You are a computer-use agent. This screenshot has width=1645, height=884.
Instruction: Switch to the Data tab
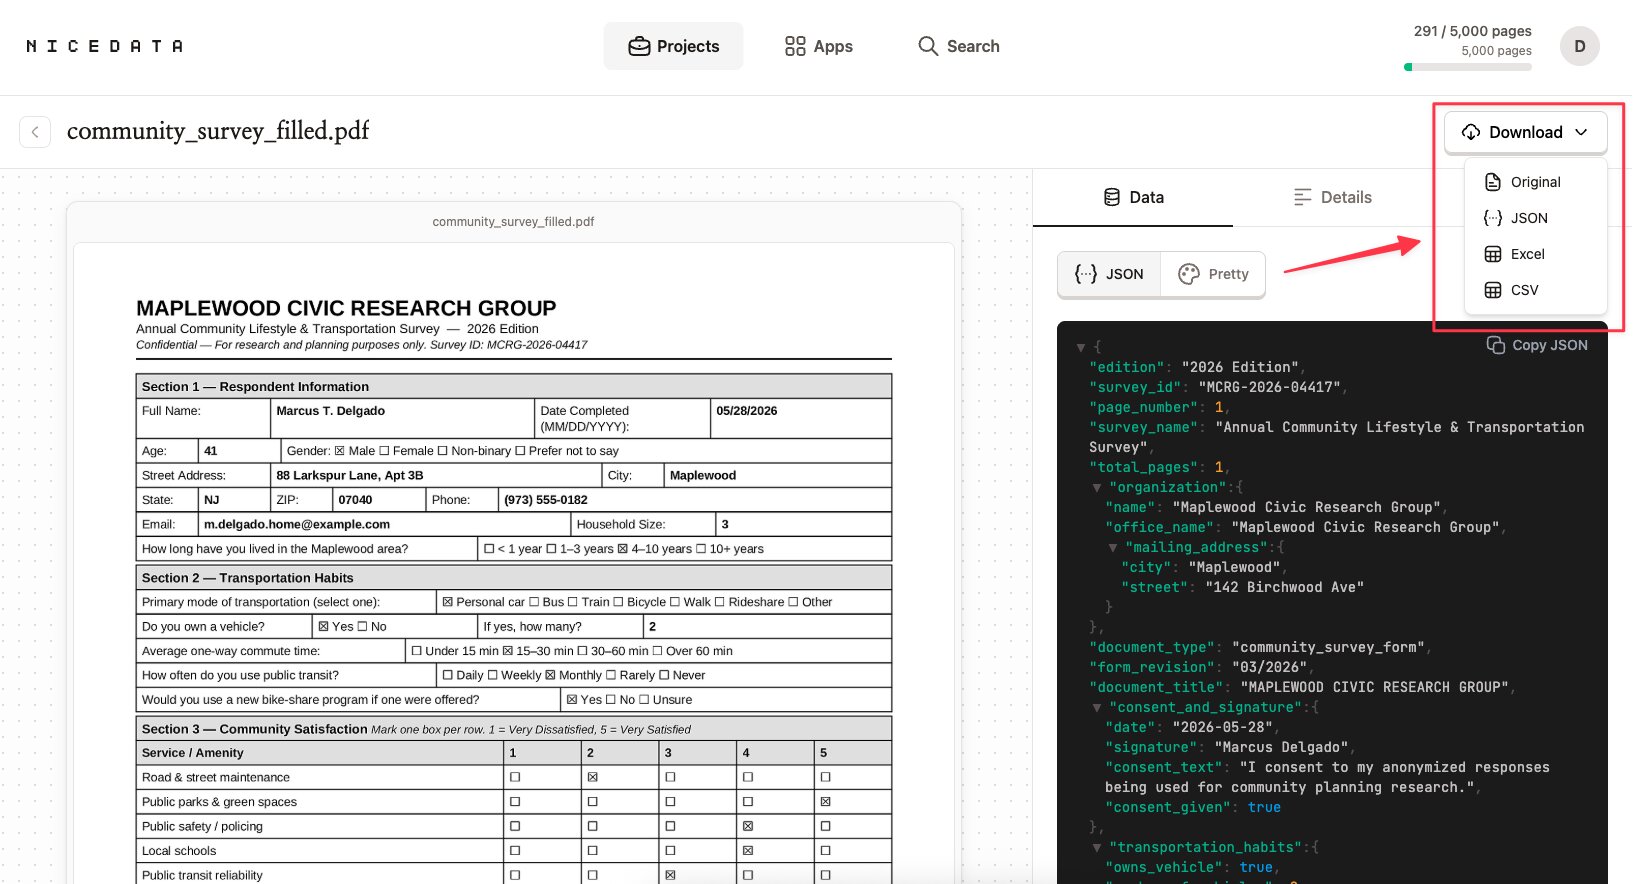pyautogui.click(x=1133, y=197)
